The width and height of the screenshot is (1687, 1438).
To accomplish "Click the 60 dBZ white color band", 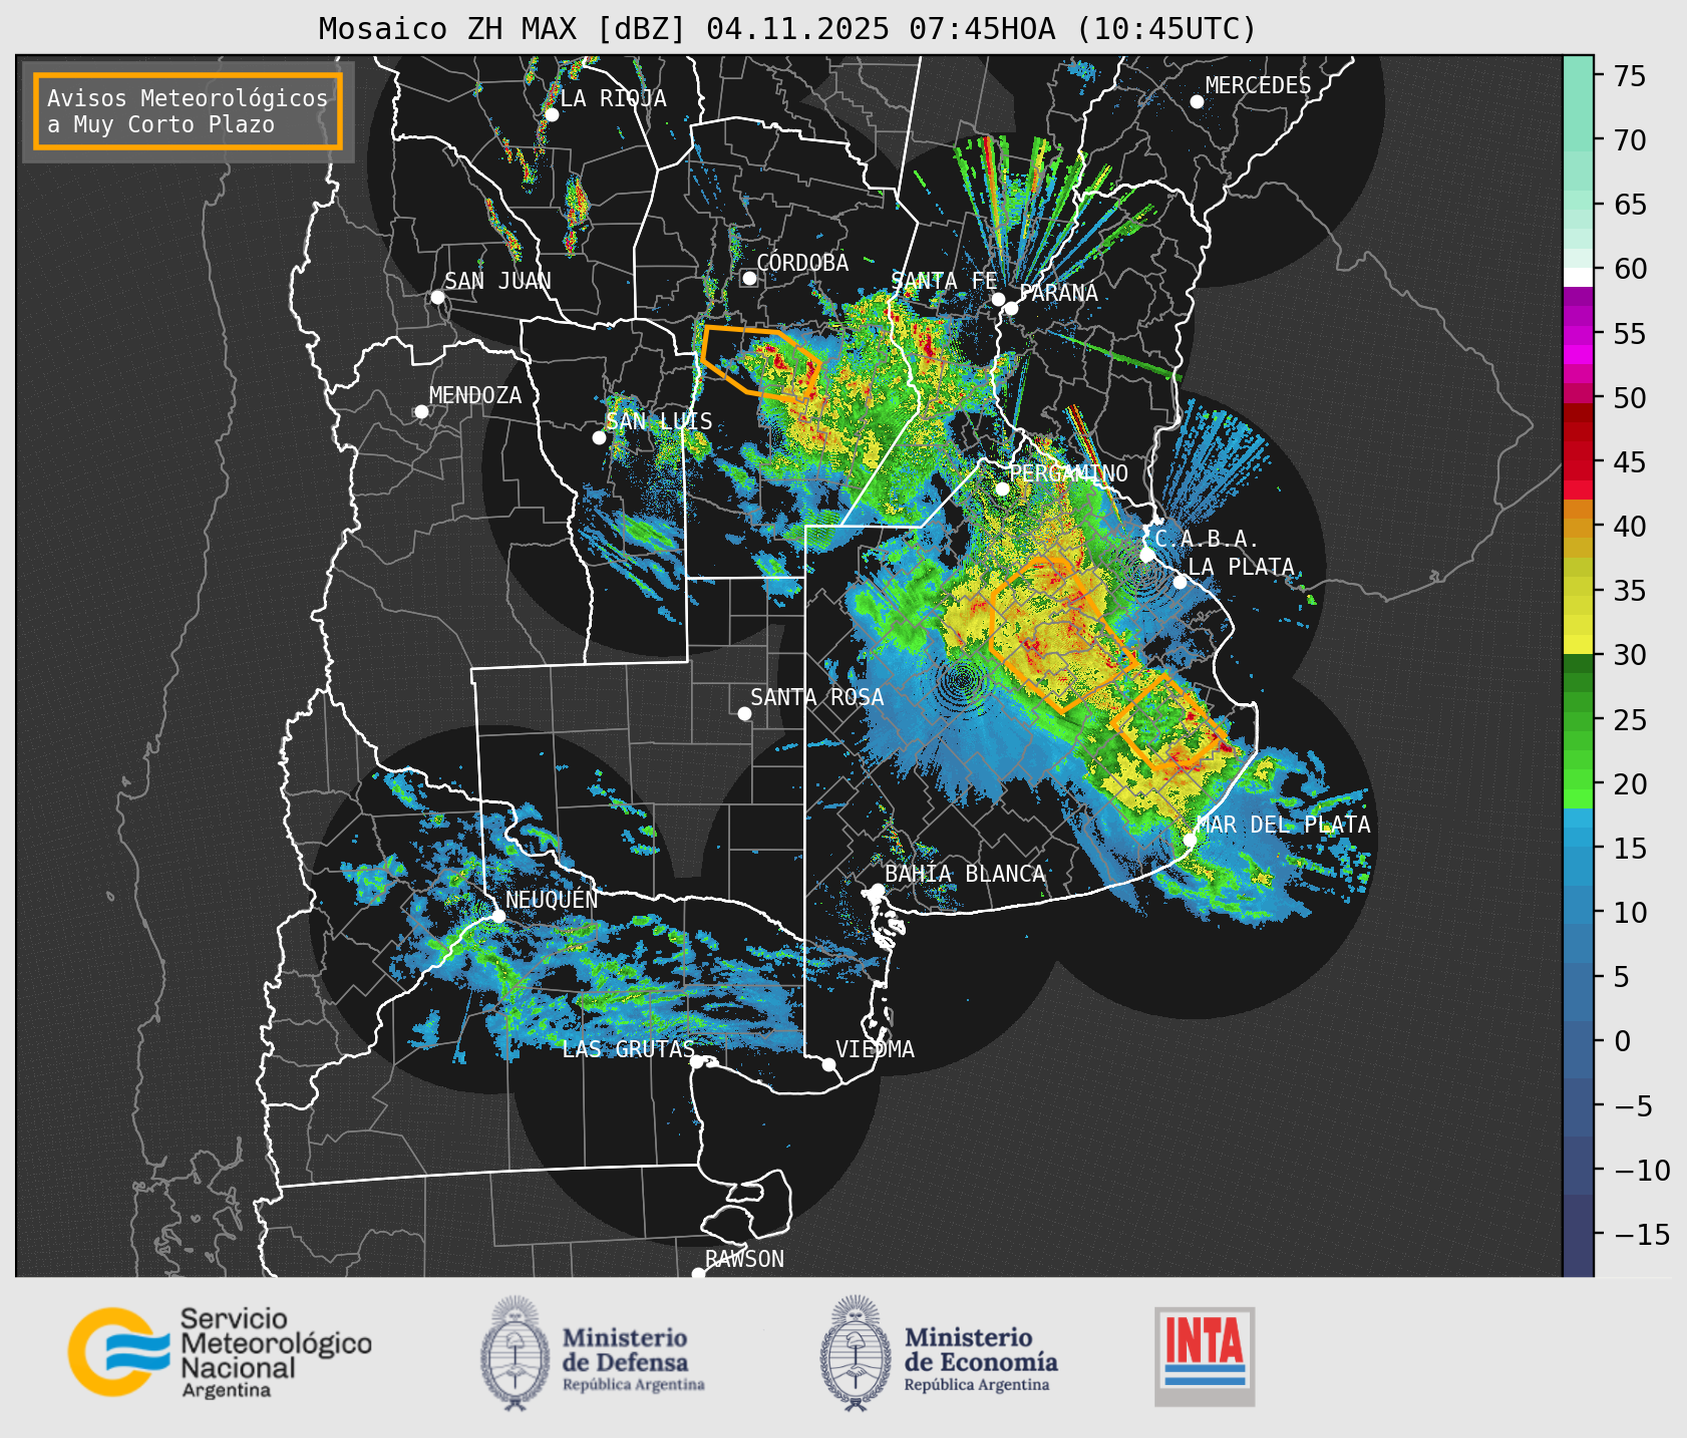I will [x=1578, y=277].
